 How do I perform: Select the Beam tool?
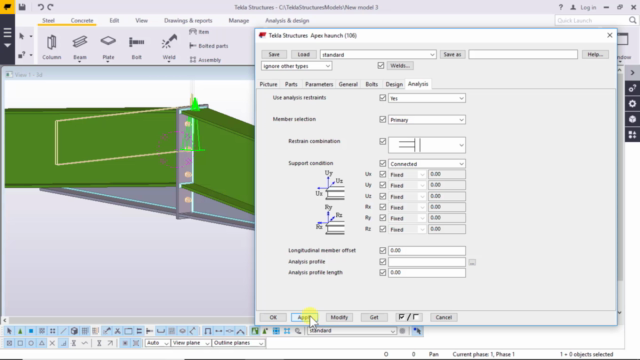pyautogui.click(x=80, y=47)
